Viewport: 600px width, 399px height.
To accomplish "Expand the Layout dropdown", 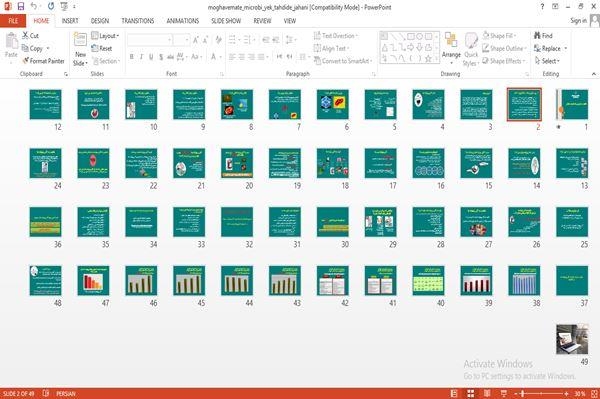I will [x=105, y=36].
